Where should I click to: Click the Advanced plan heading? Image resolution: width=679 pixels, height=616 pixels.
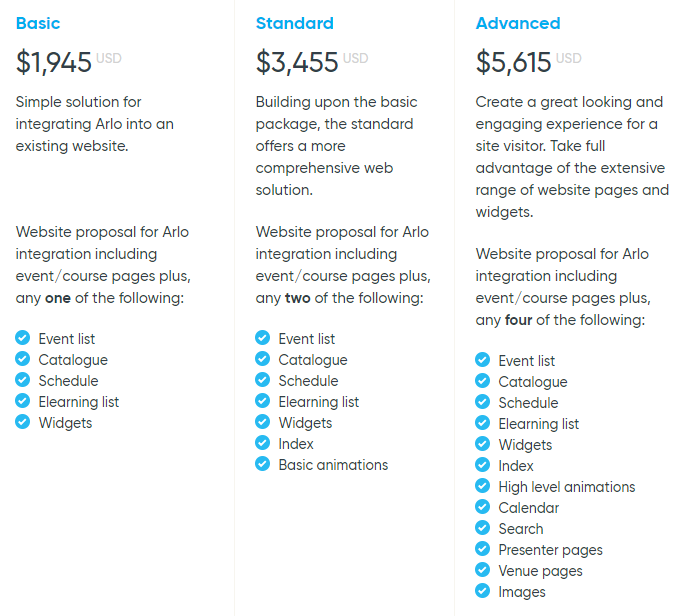tap(518, 23)
